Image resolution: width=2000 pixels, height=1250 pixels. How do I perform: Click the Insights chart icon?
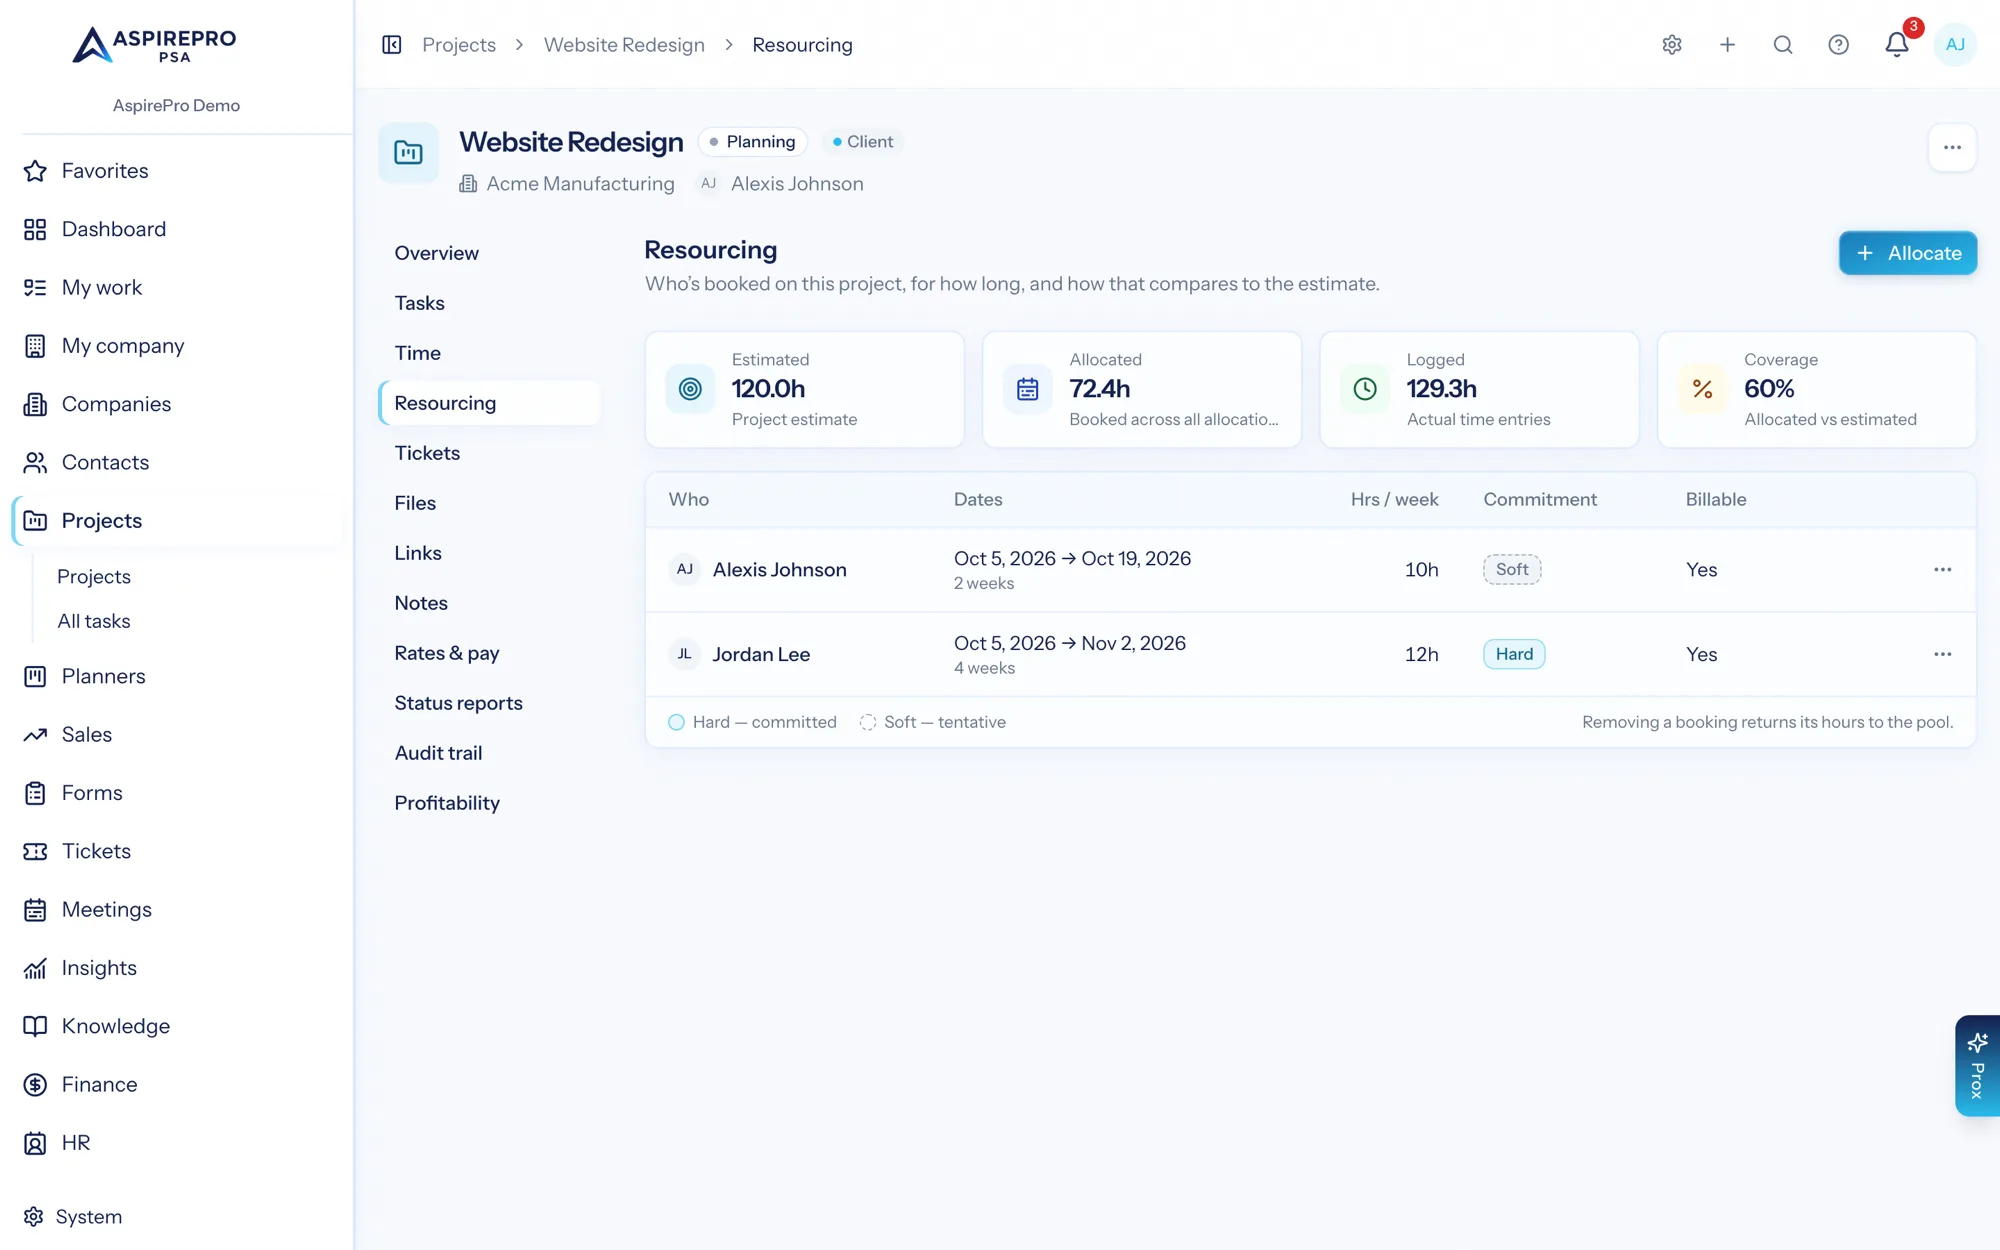tap(35, 968)
